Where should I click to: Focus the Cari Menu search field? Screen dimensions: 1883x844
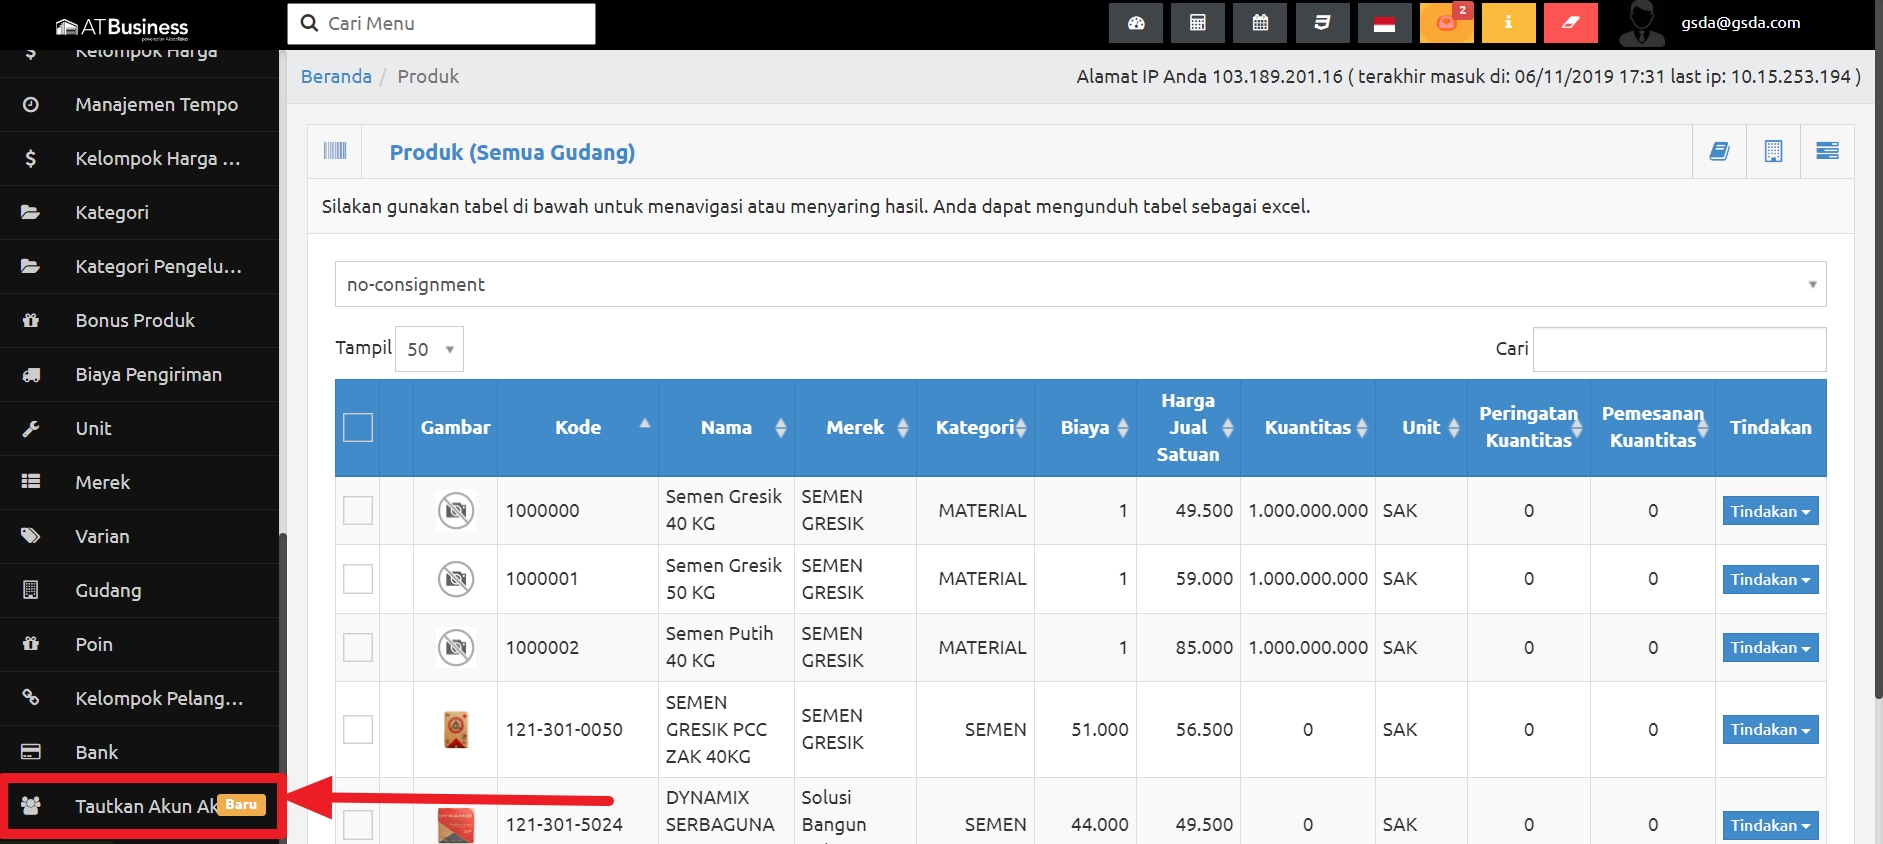(442, 23)
